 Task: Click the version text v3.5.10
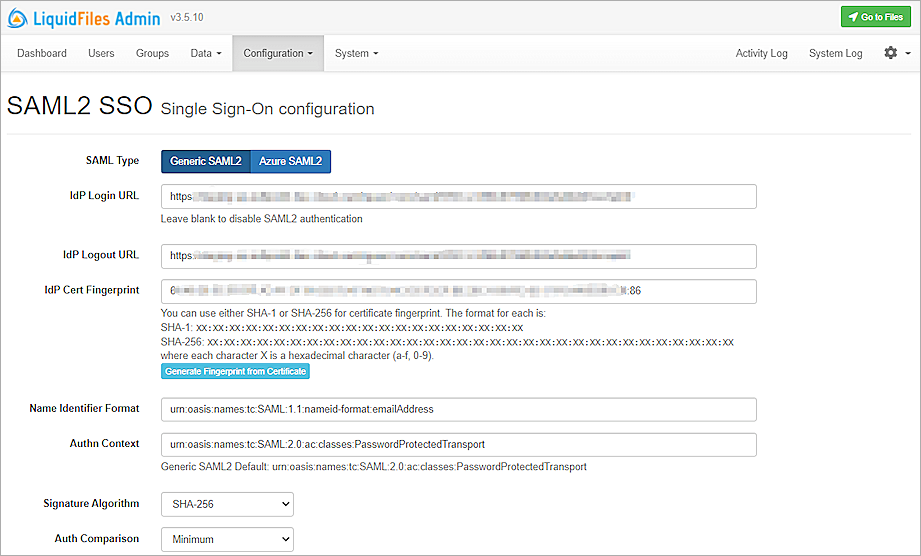pos(187,18)
